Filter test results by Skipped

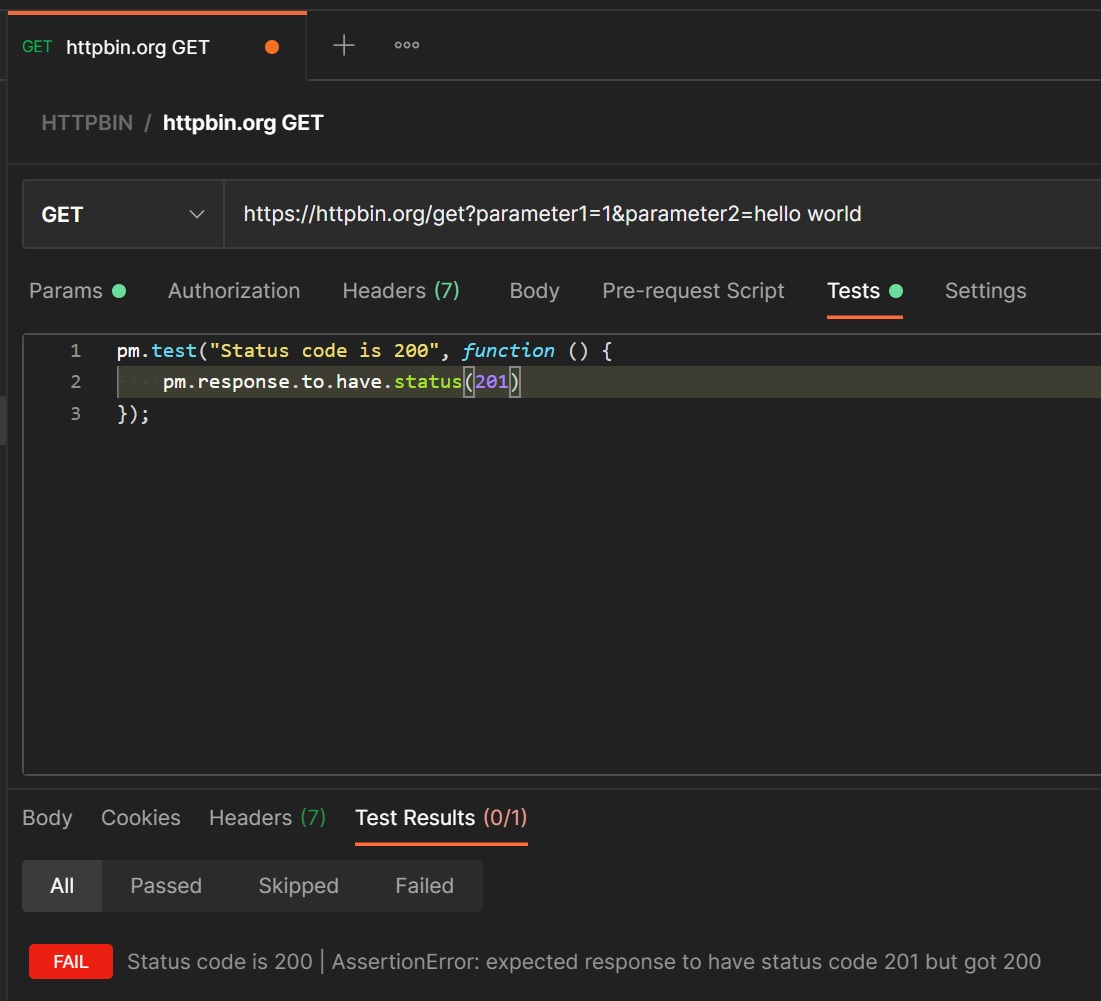(298, 886)
